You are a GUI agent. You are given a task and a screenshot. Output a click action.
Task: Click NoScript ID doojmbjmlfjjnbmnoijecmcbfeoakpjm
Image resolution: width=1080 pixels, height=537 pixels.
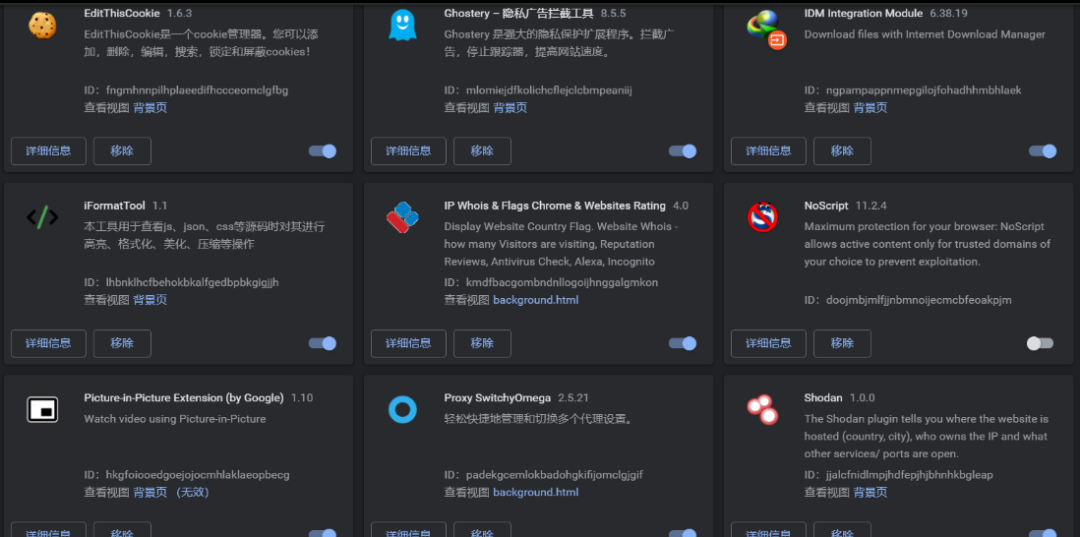click(x=919, y=300)
